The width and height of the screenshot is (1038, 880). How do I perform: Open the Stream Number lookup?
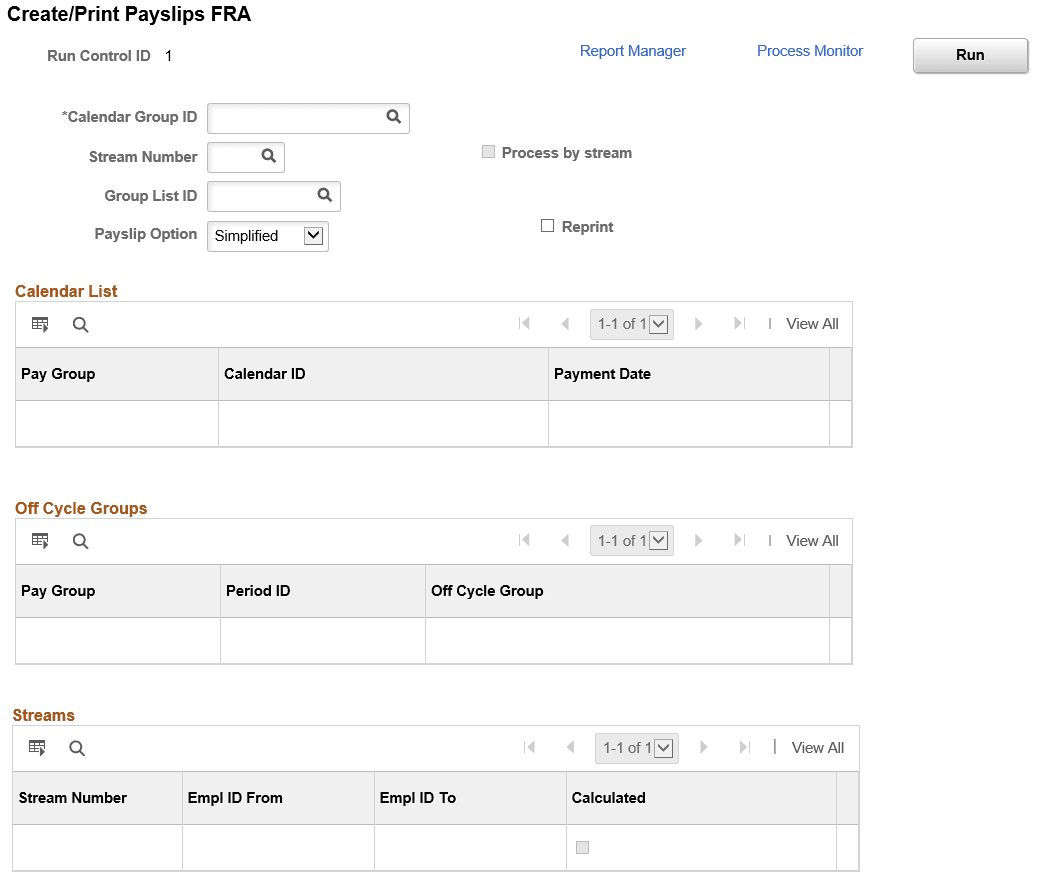268,157
